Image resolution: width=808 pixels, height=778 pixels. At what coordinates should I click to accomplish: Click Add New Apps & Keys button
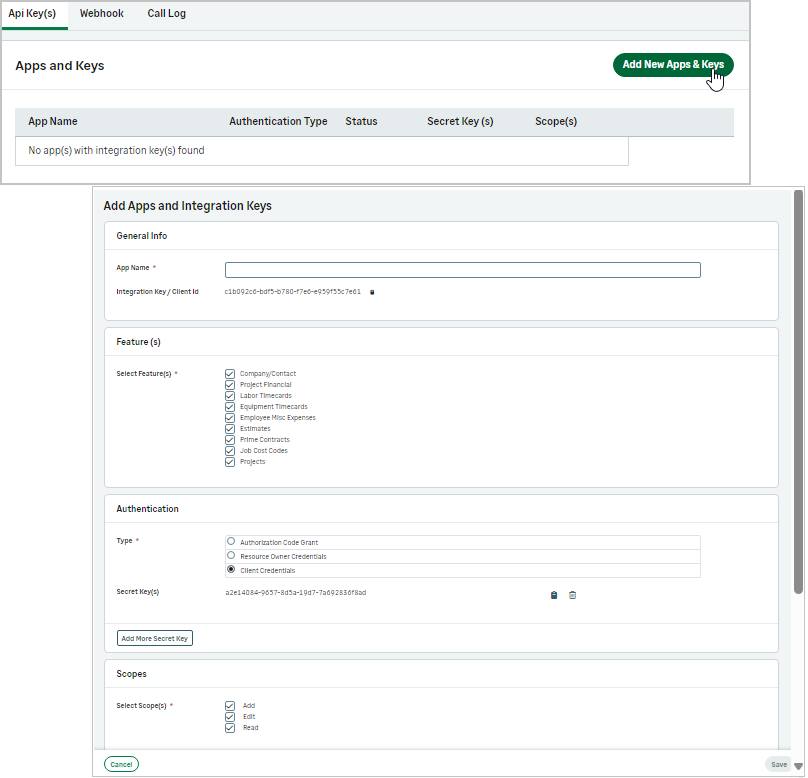[x=673, y=65]
